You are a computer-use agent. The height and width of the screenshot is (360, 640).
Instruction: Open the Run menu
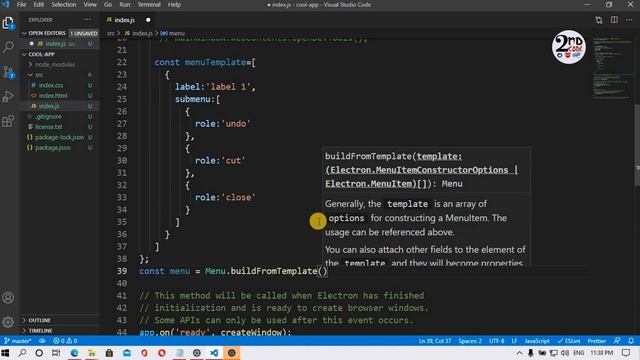pos(125,5)
